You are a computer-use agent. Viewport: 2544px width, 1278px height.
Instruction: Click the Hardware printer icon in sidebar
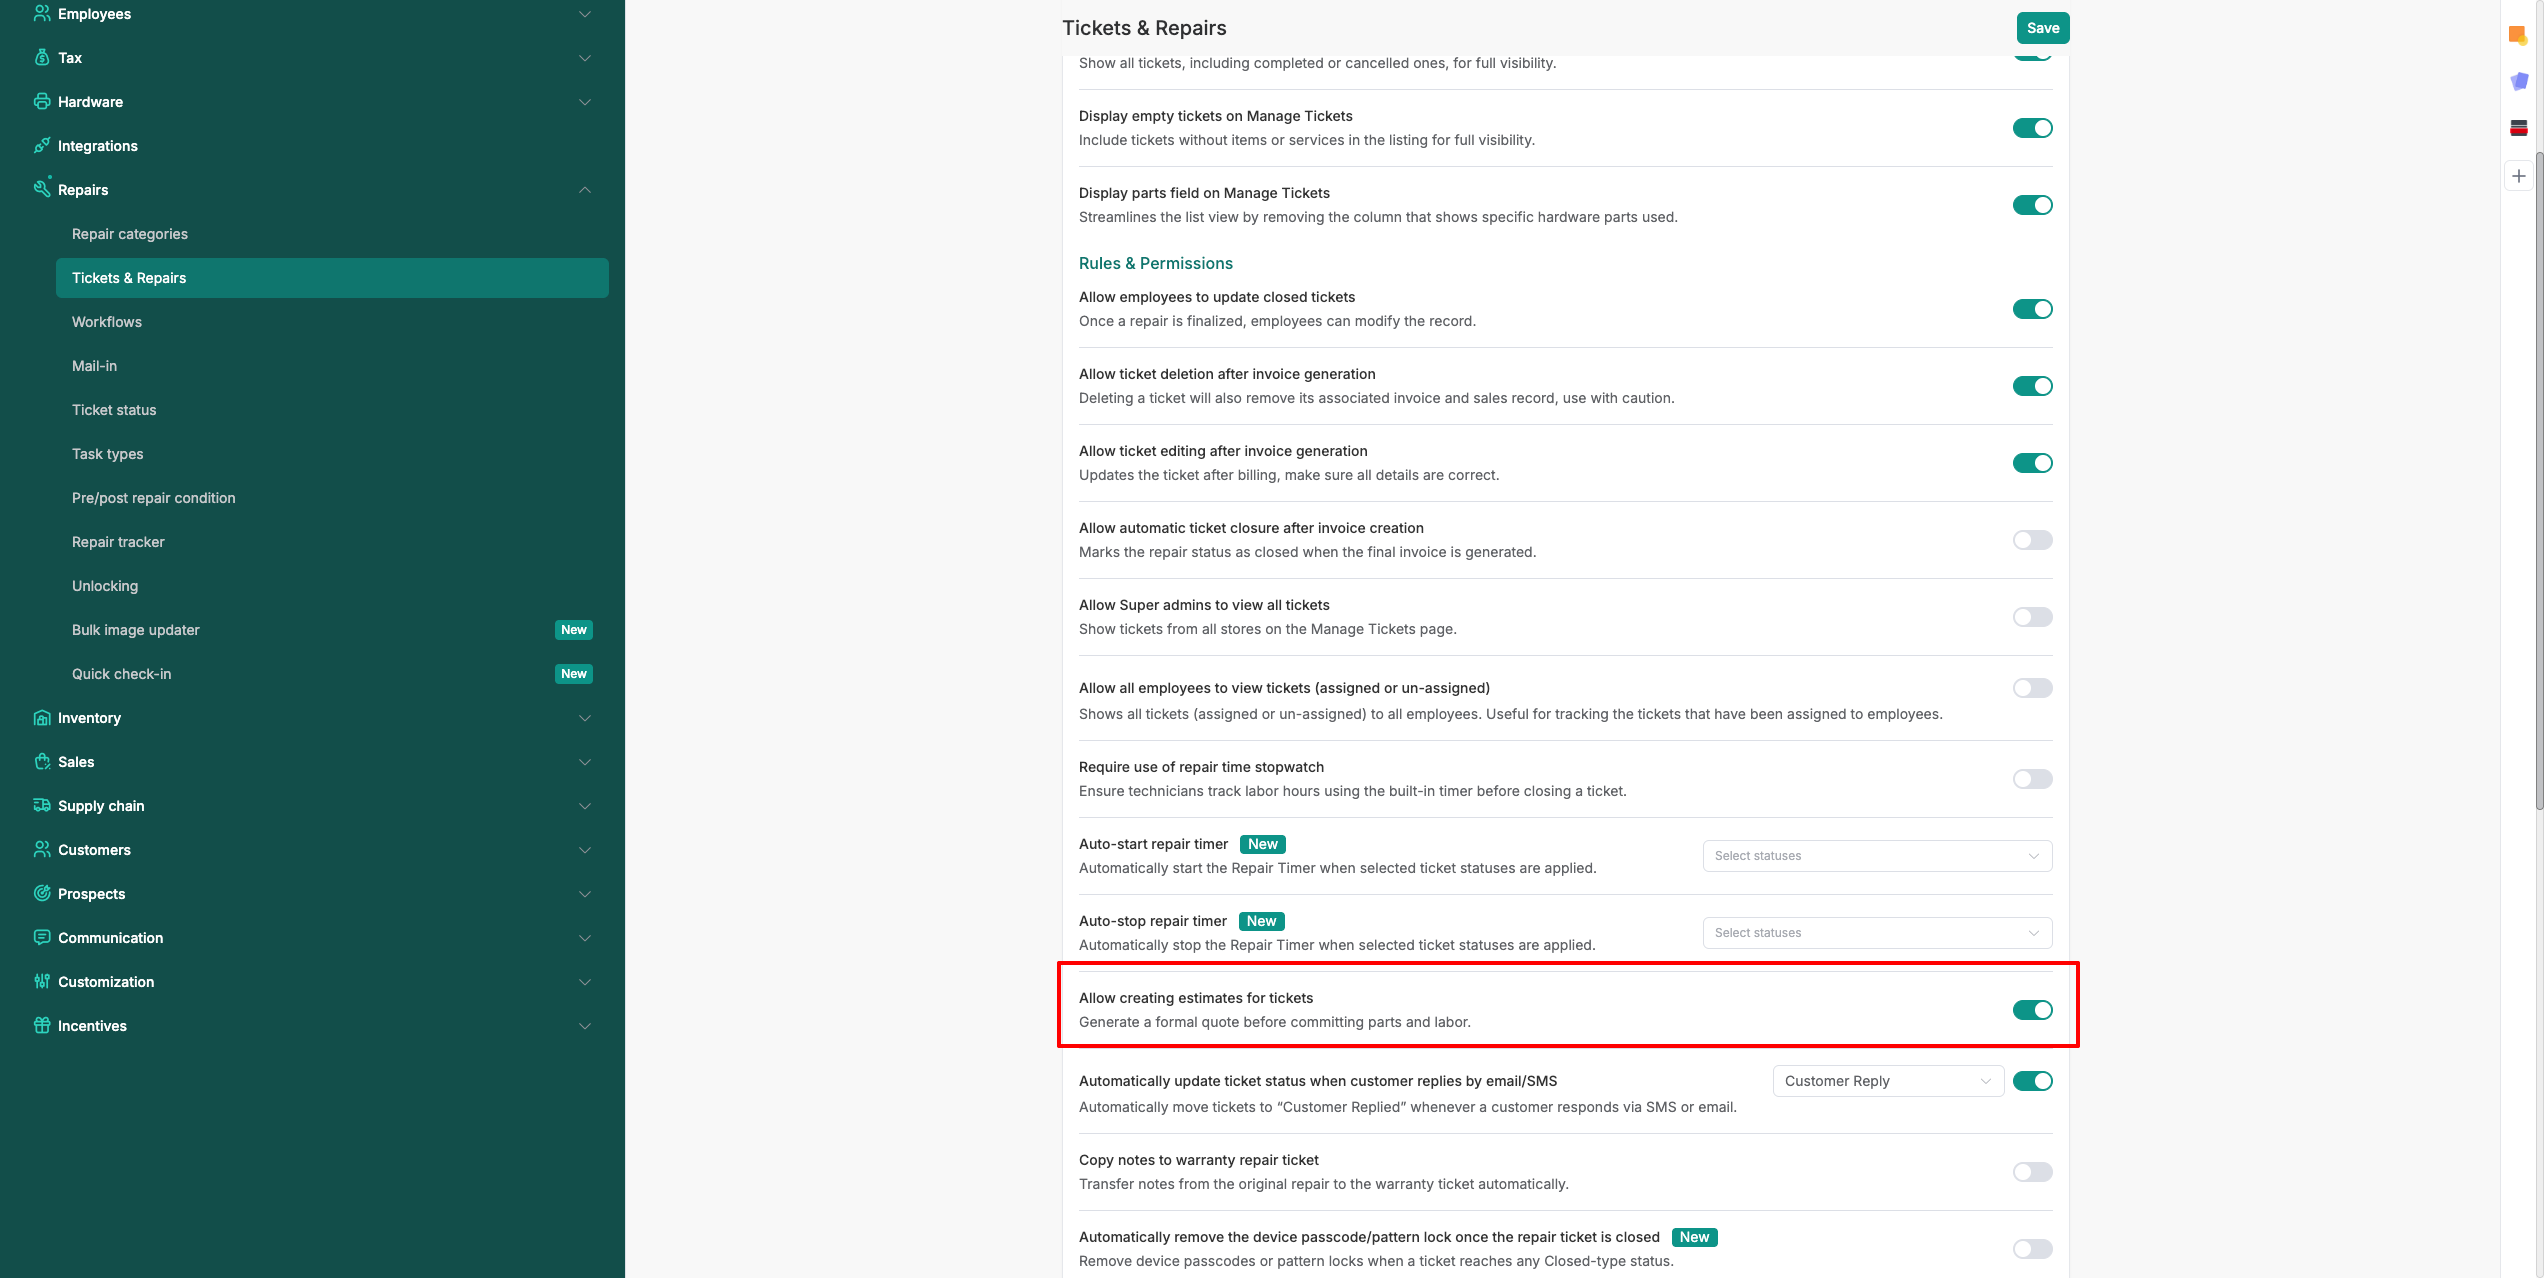coord(41,101)
